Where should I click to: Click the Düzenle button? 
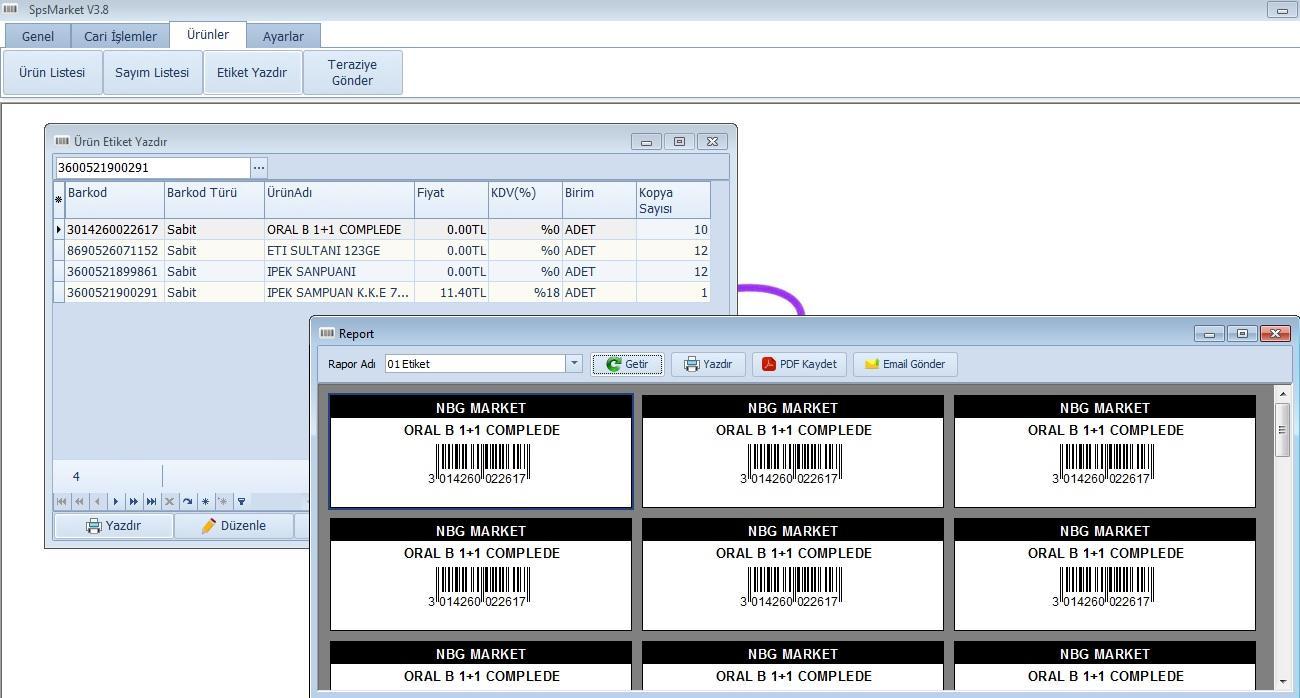click(234, 525)
